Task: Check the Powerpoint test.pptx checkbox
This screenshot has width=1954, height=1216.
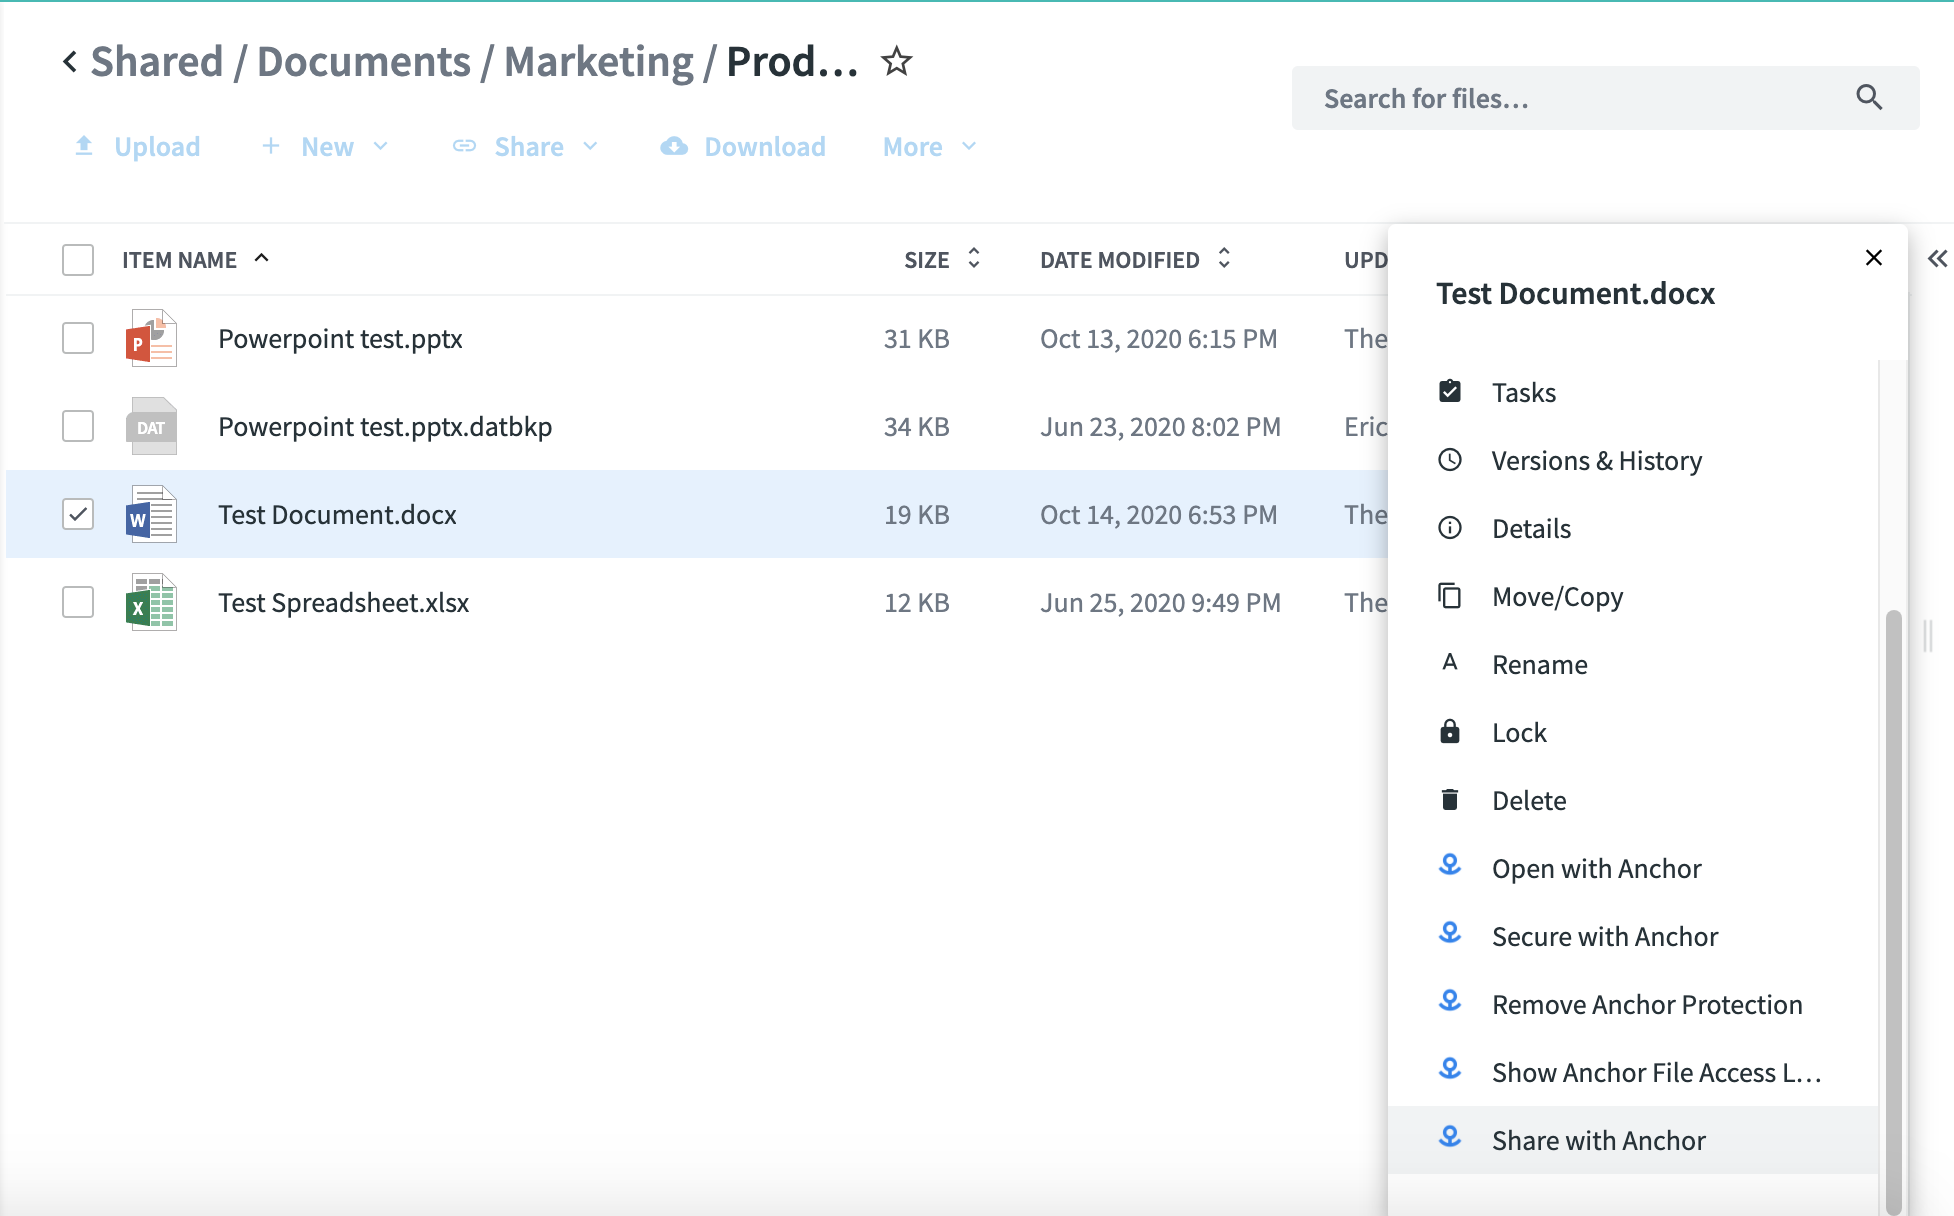Action: [x=78, y=339]
